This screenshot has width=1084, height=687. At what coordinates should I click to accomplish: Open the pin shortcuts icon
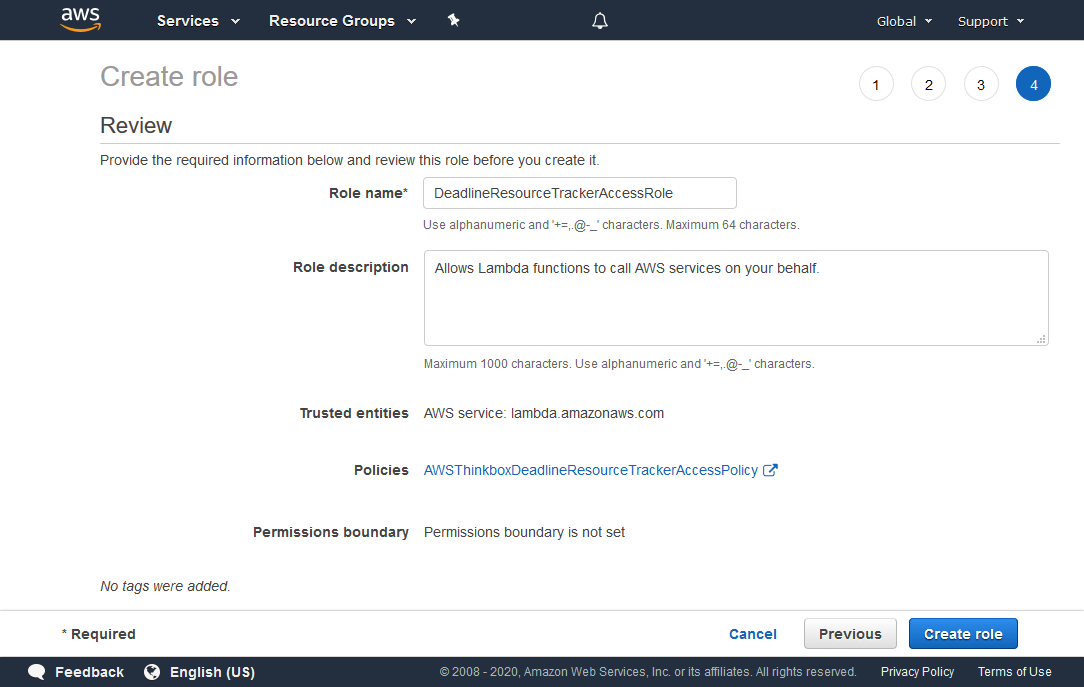tap(453, 20)
